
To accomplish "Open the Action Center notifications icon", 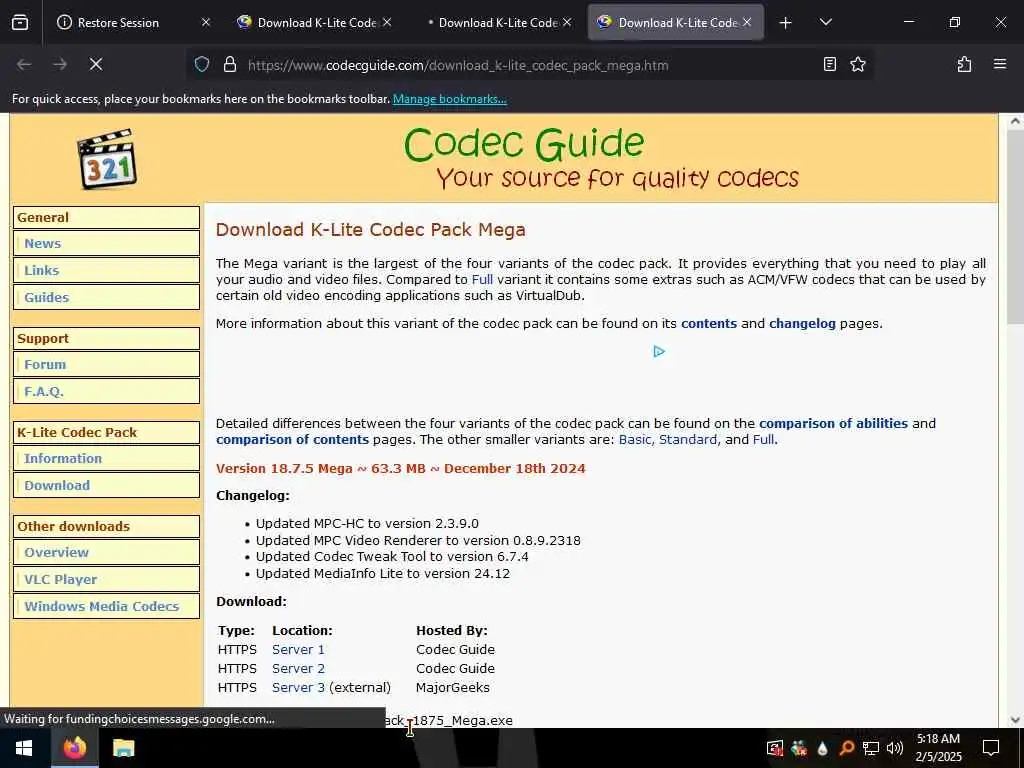I will (991, 748).
